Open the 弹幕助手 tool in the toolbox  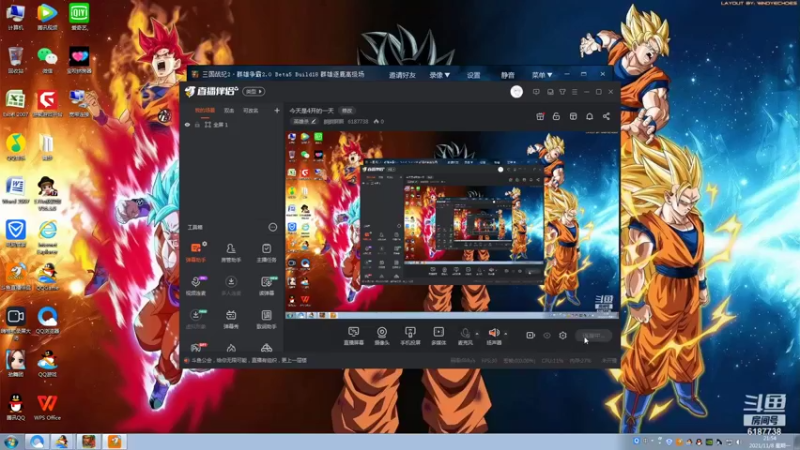(195, 252)
